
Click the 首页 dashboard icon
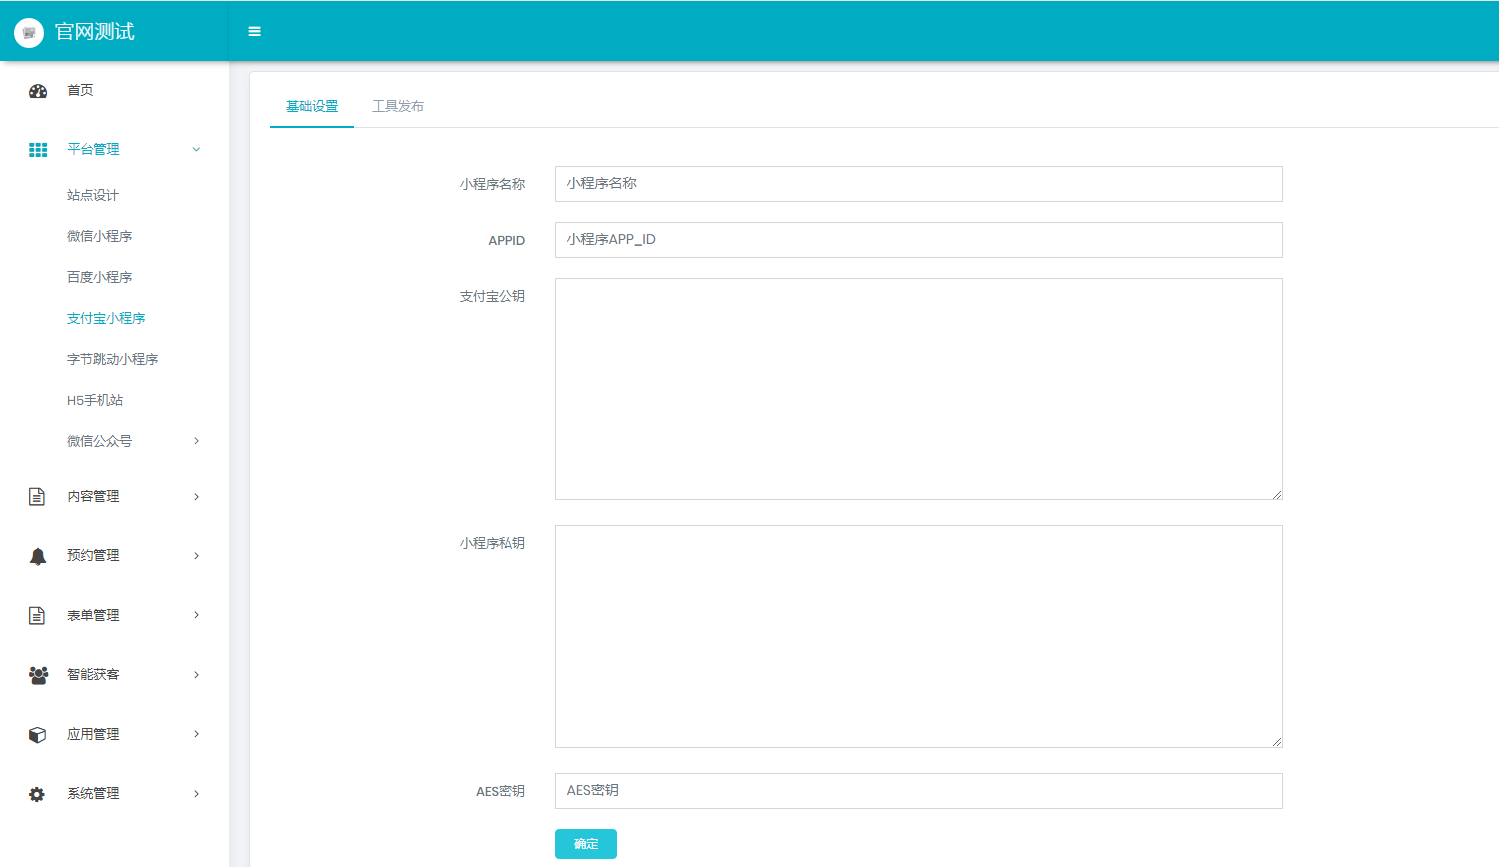tap(38, 91)
